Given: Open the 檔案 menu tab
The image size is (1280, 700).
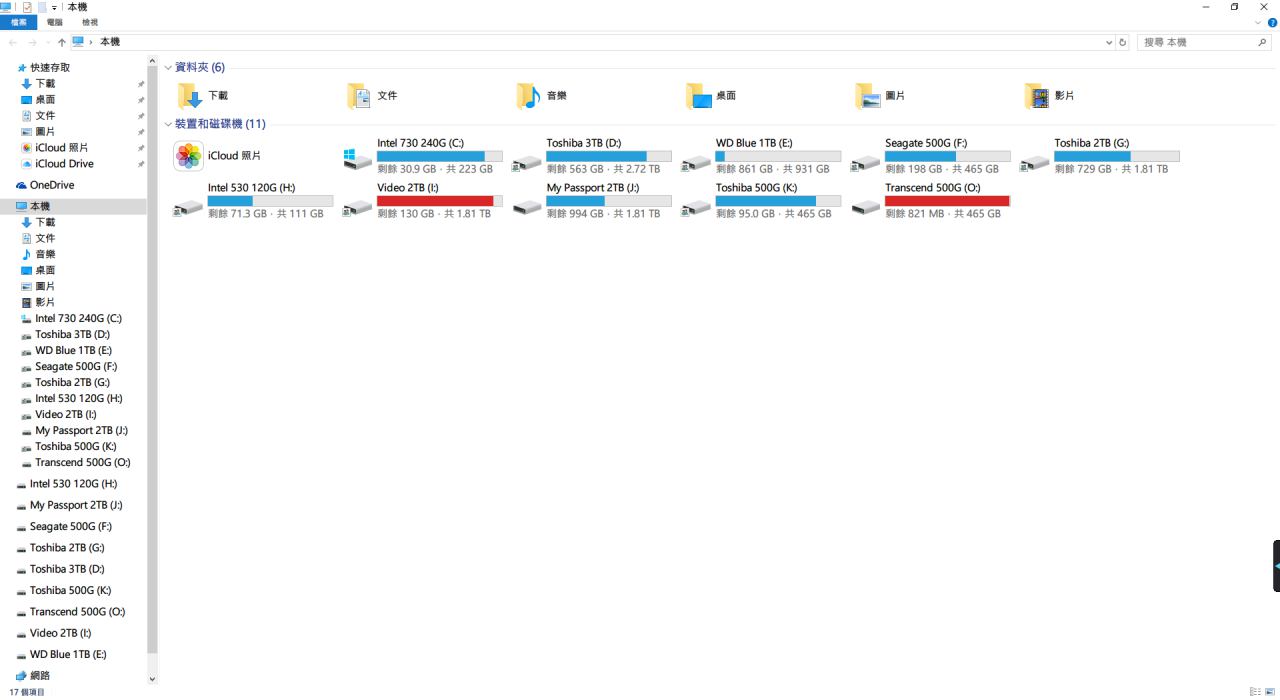Looking at the screenshot, I should [x=18, y=22].
